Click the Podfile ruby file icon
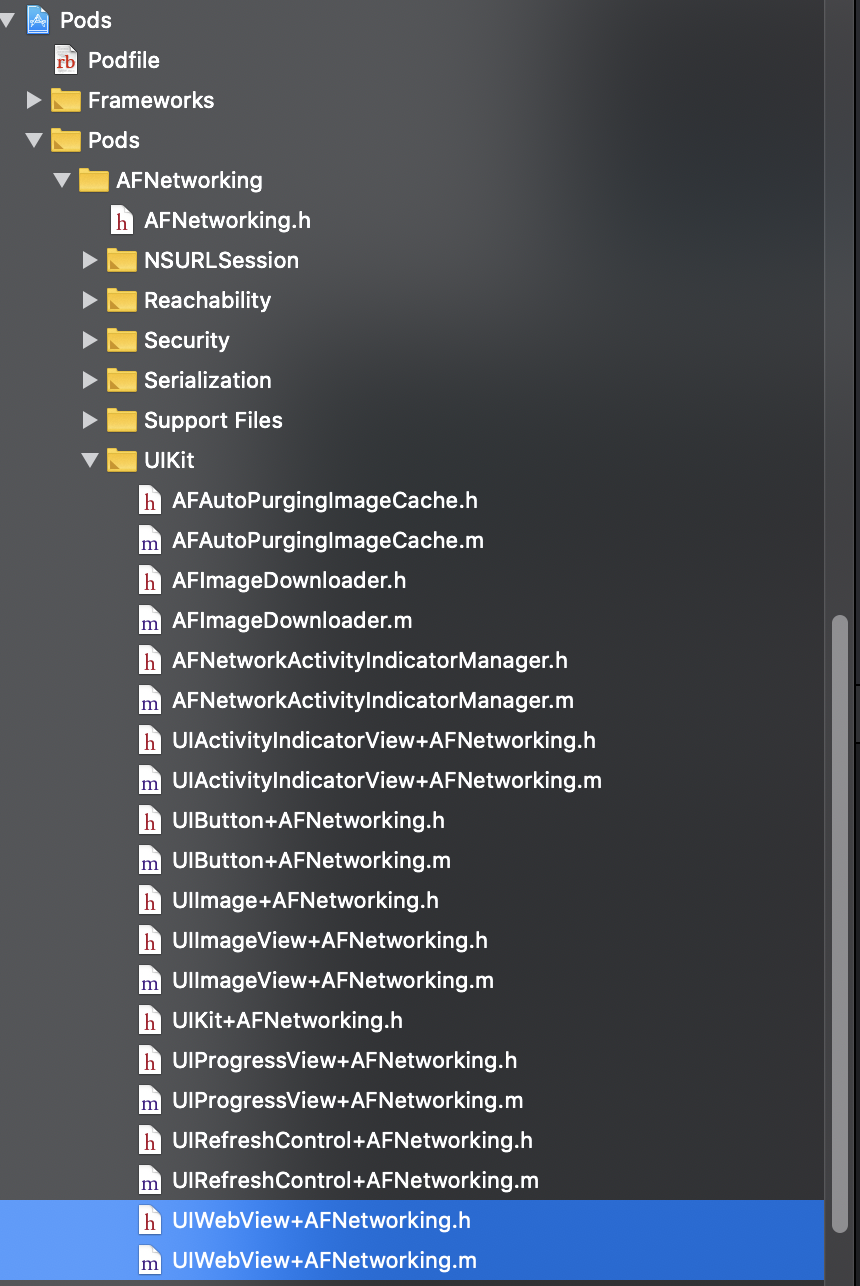This screenshot has width=860, height=1286. click(x=66, y=60)
